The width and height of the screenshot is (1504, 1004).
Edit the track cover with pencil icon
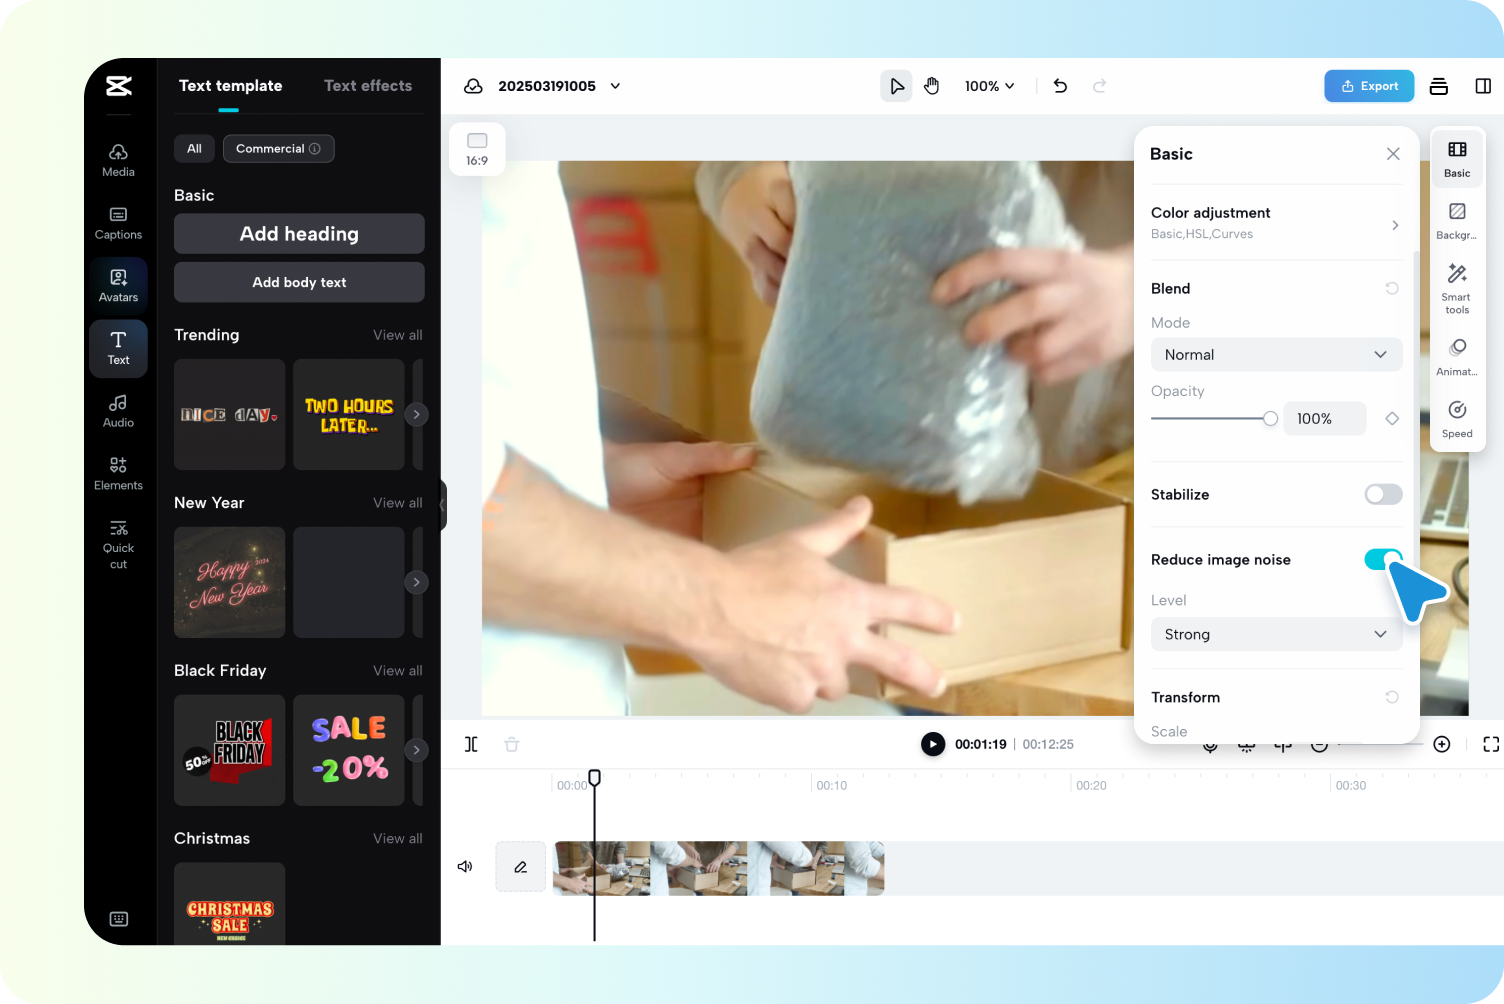[521, 867]
